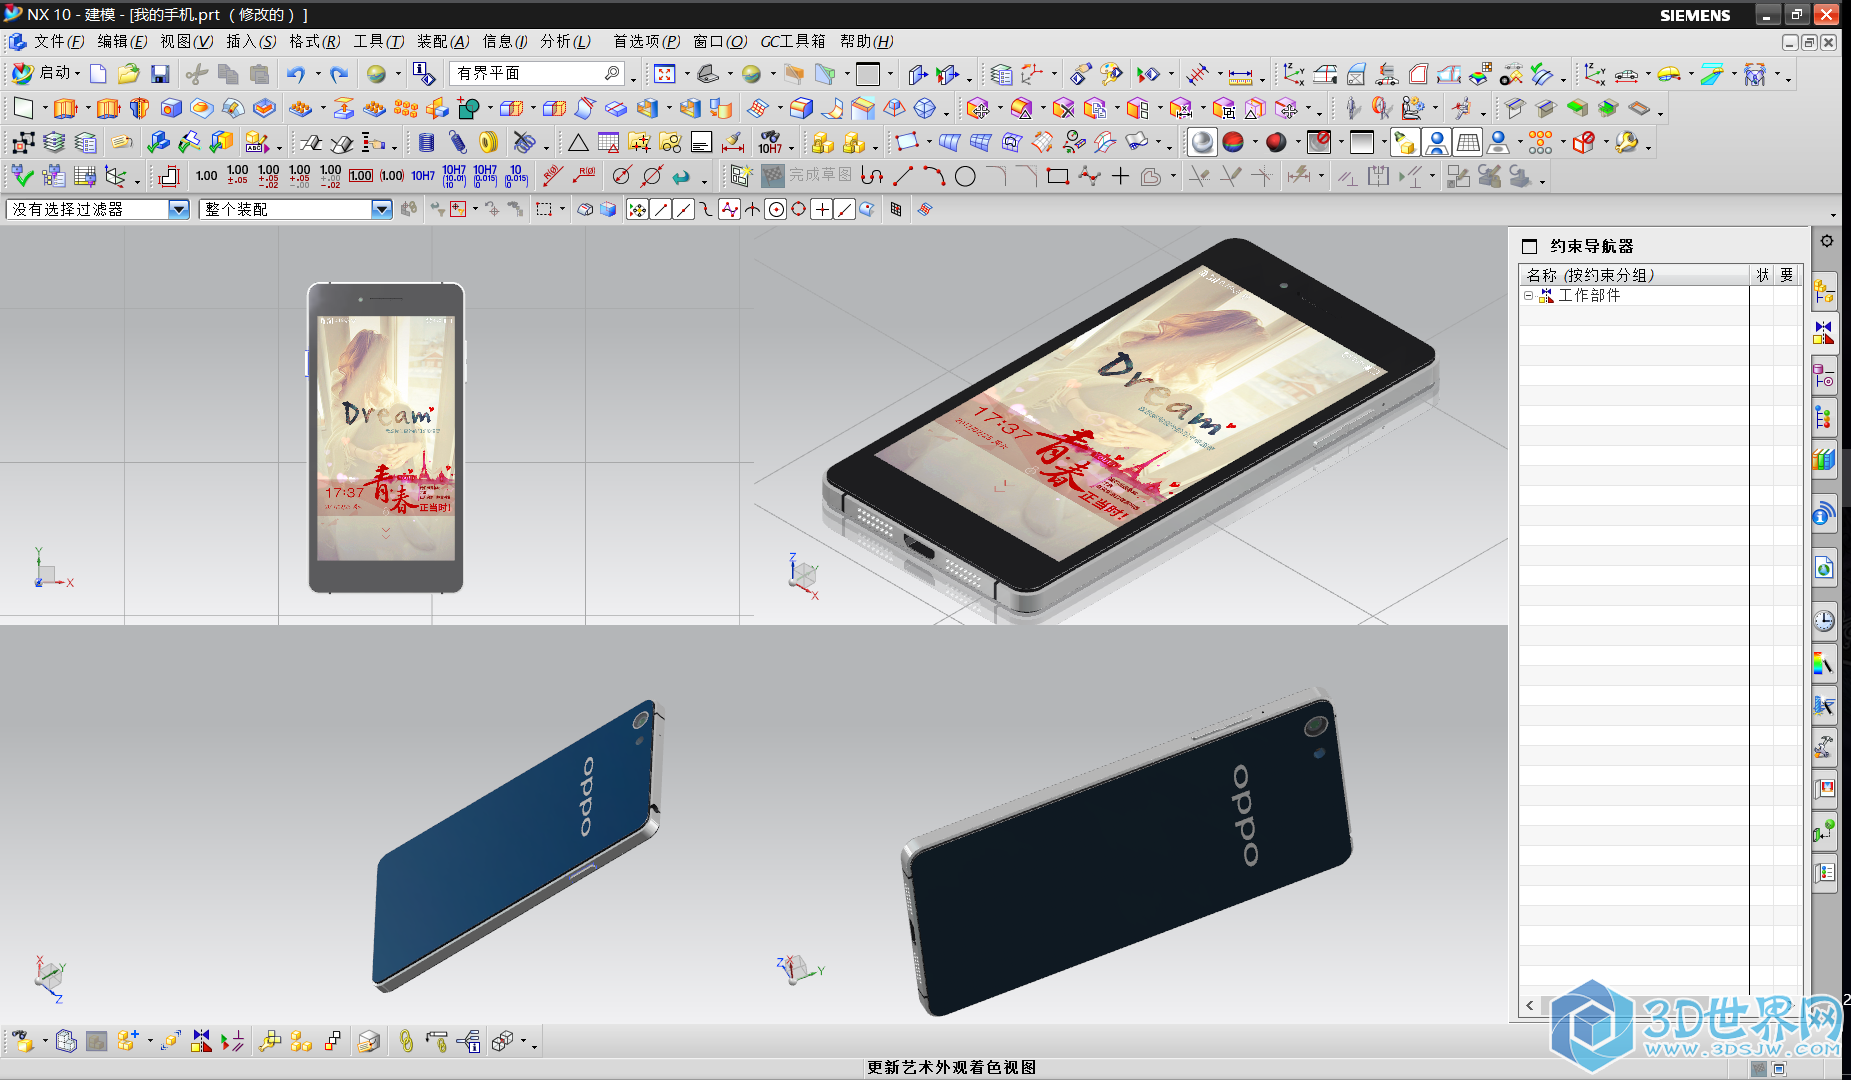Image resolution: width=1851 pixels, height=1080 pixels.
Task: Toggle snap to arc center option
Action: pyautogui.click(x=776, y=209)
